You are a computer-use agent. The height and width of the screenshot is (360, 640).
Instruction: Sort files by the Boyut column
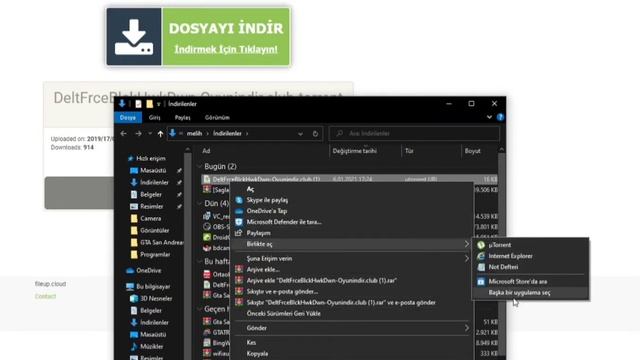point(472,151)
